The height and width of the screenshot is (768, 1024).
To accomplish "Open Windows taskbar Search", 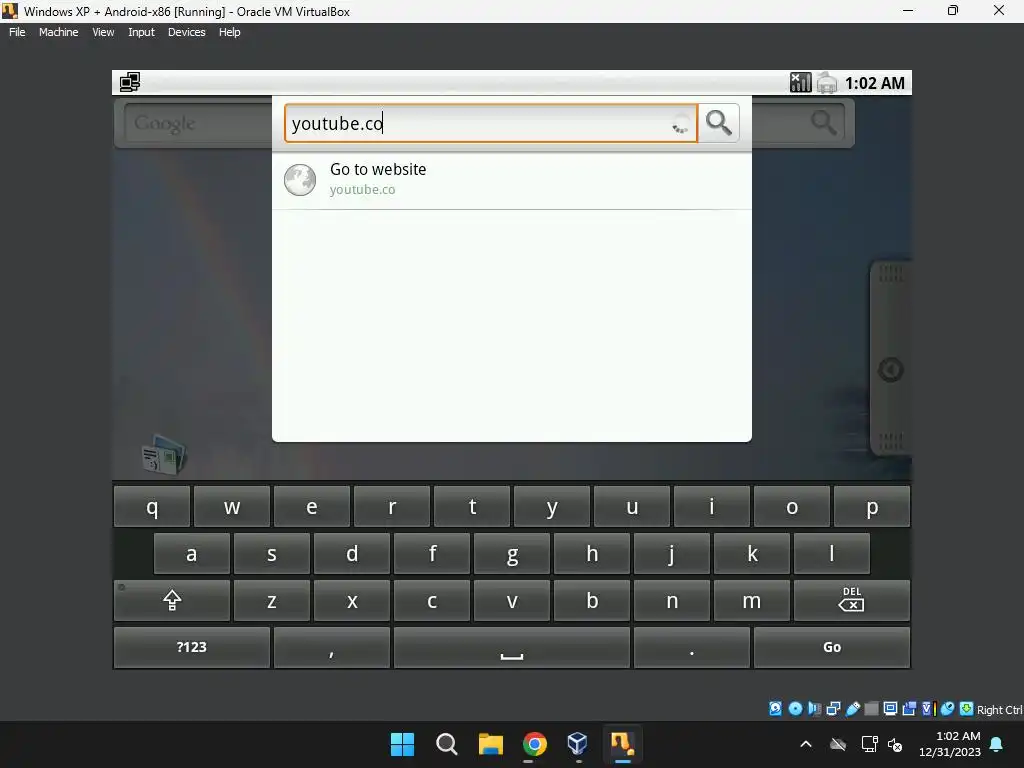I will pos(447,744).
